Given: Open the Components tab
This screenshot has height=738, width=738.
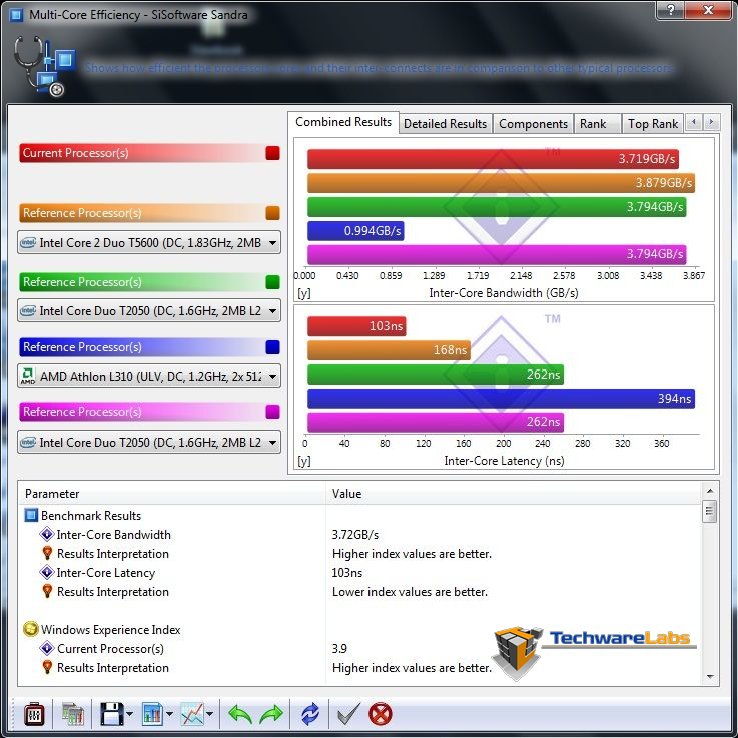Looking at the screenshot, I should (533, 124).
